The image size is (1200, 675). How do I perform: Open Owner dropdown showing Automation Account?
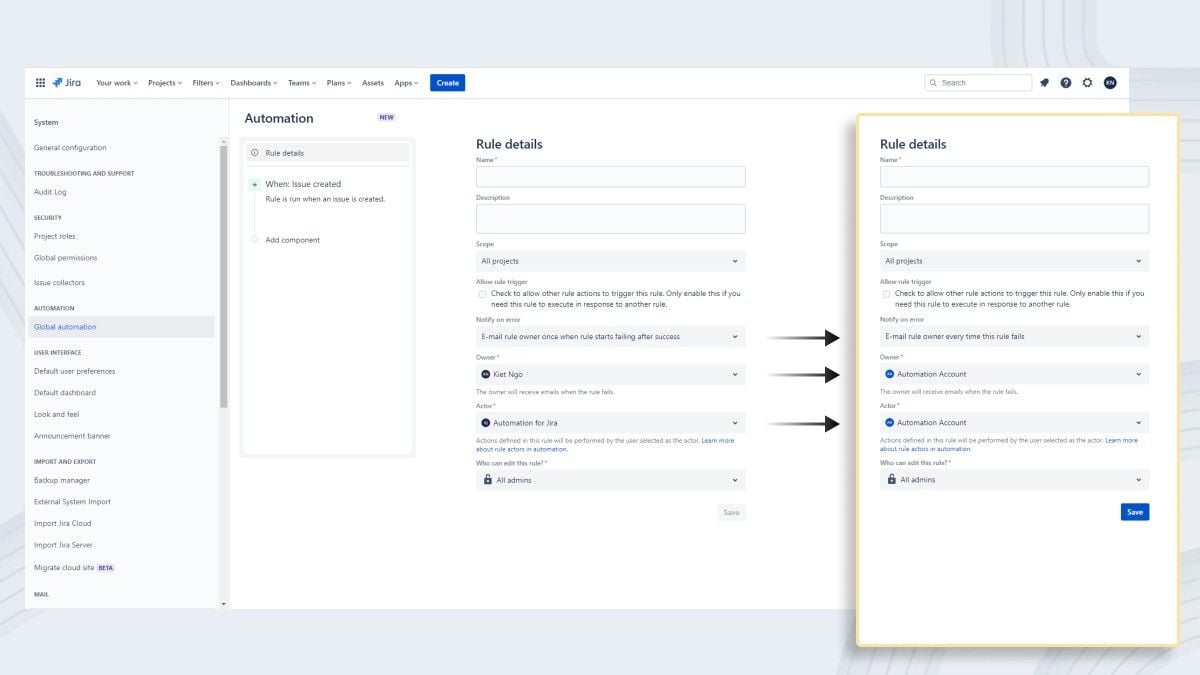click(x=1014, y=374)
